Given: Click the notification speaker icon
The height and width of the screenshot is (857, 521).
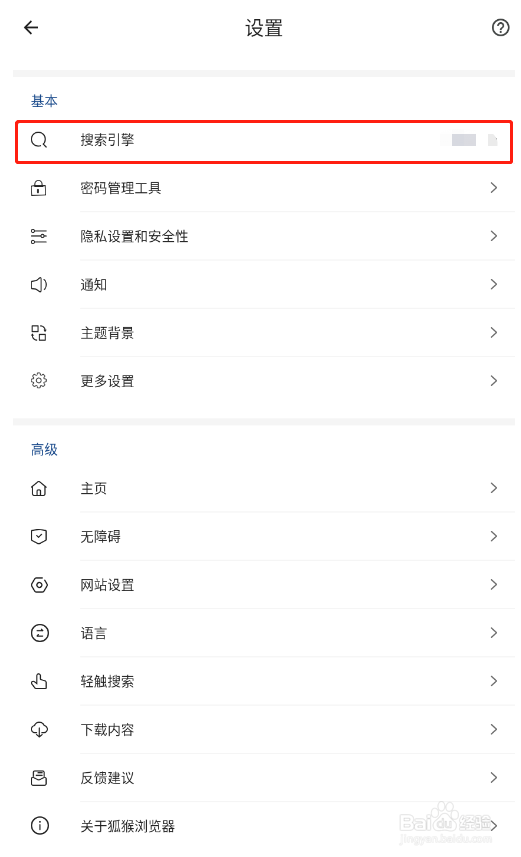Looking at the screenshot, I should pos(38,284).
